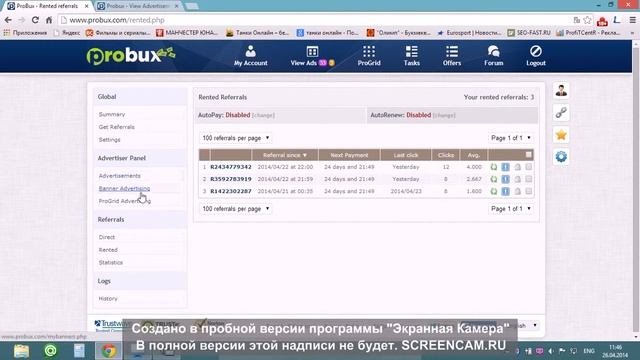Bookmark page with the address bar star
This screenshot has height=360, width=640.
point(587,20)
